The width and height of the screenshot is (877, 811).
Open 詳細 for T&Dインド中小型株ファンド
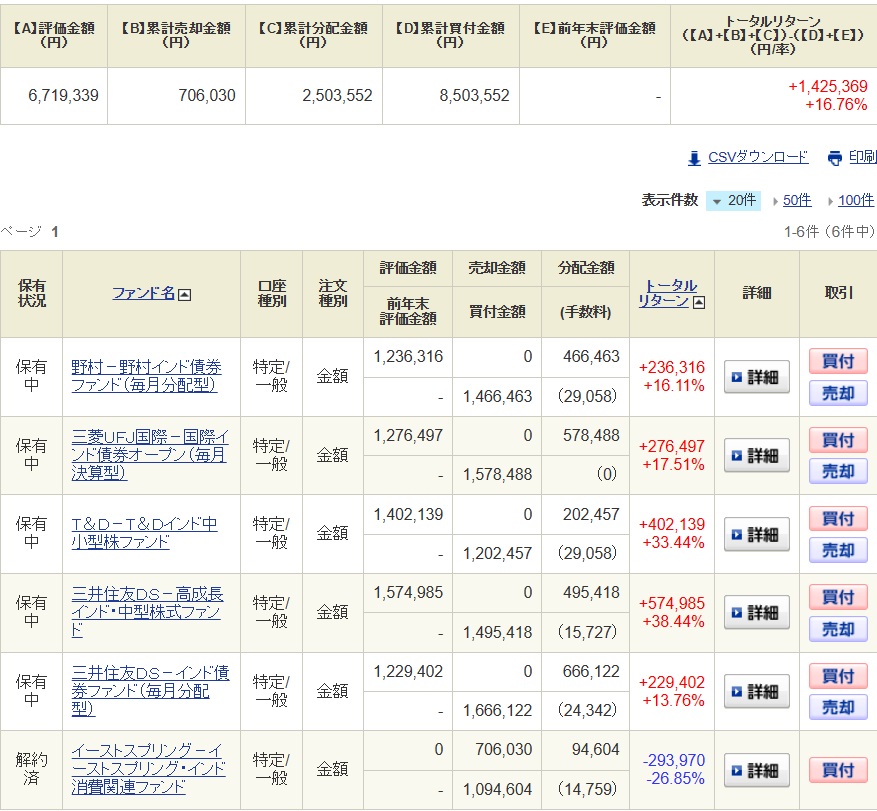point(756,534)
